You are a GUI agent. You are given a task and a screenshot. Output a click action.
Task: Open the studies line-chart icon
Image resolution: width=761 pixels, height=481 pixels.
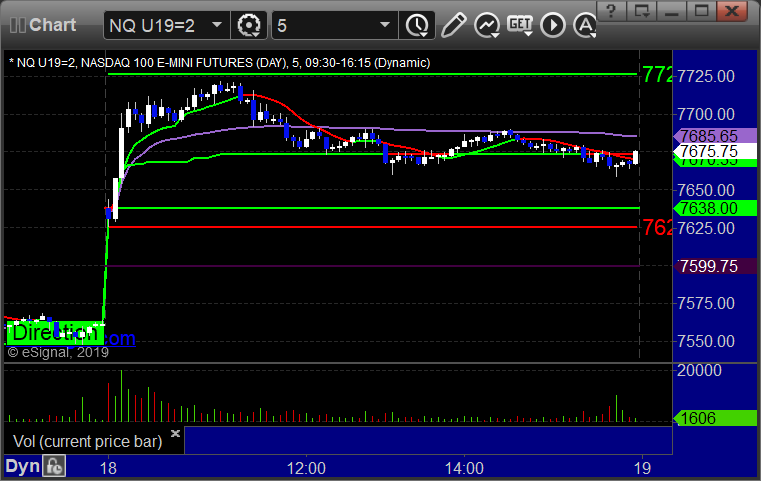(487, 25)
